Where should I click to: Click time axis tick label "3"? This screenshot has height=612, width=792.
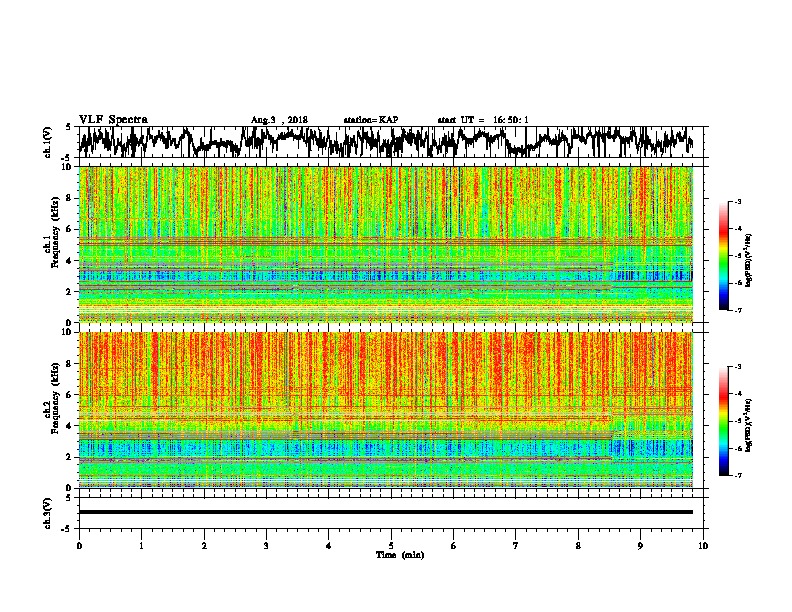coord(266,546)
